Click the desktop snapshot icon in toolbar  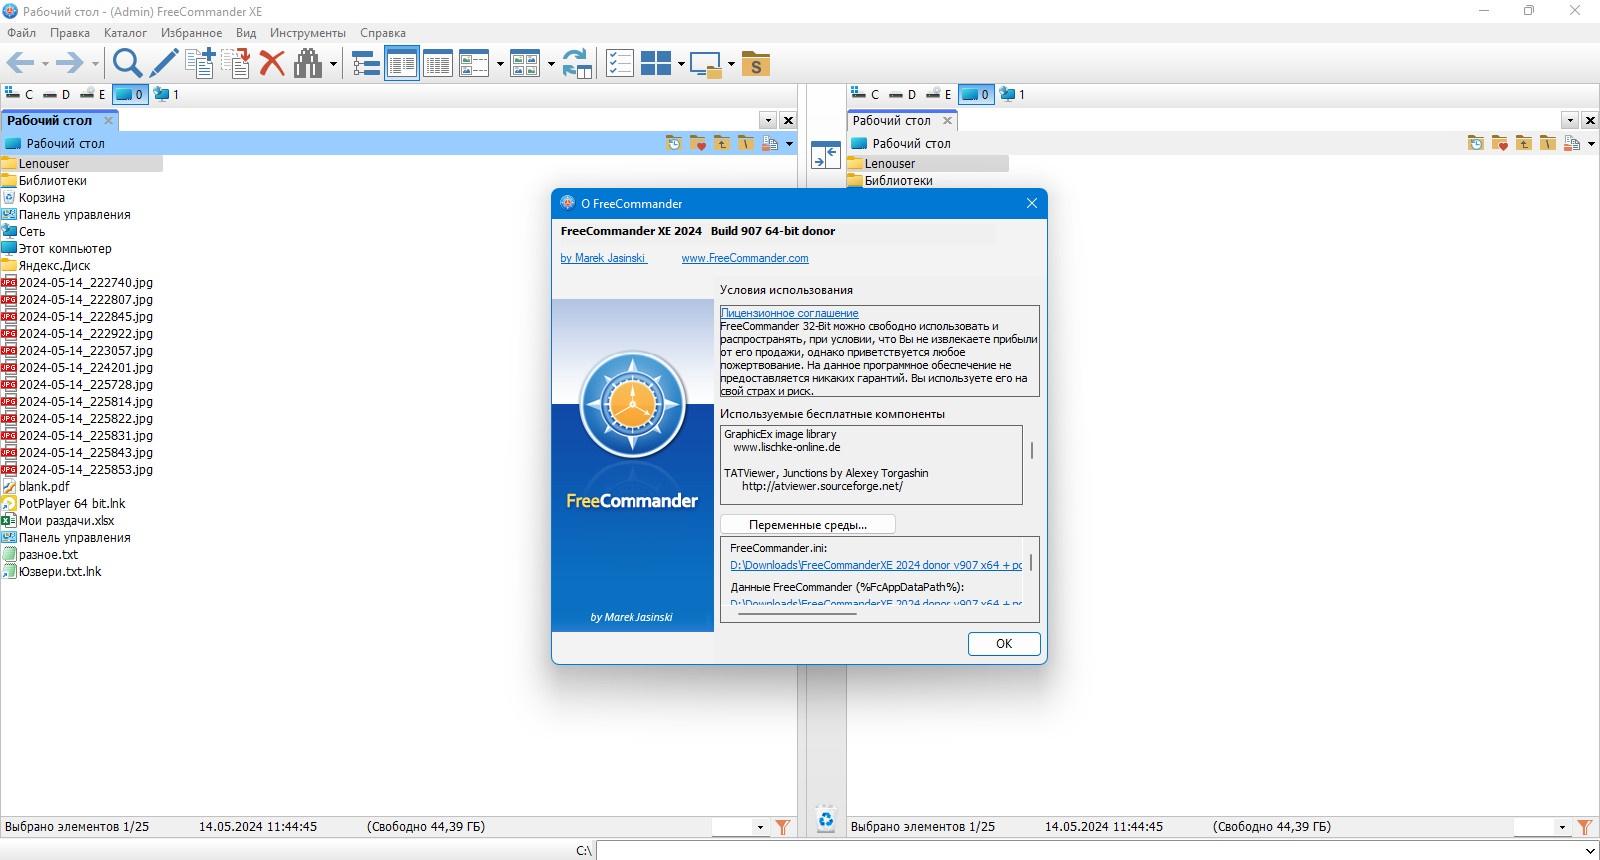click(x=706, y=65)
